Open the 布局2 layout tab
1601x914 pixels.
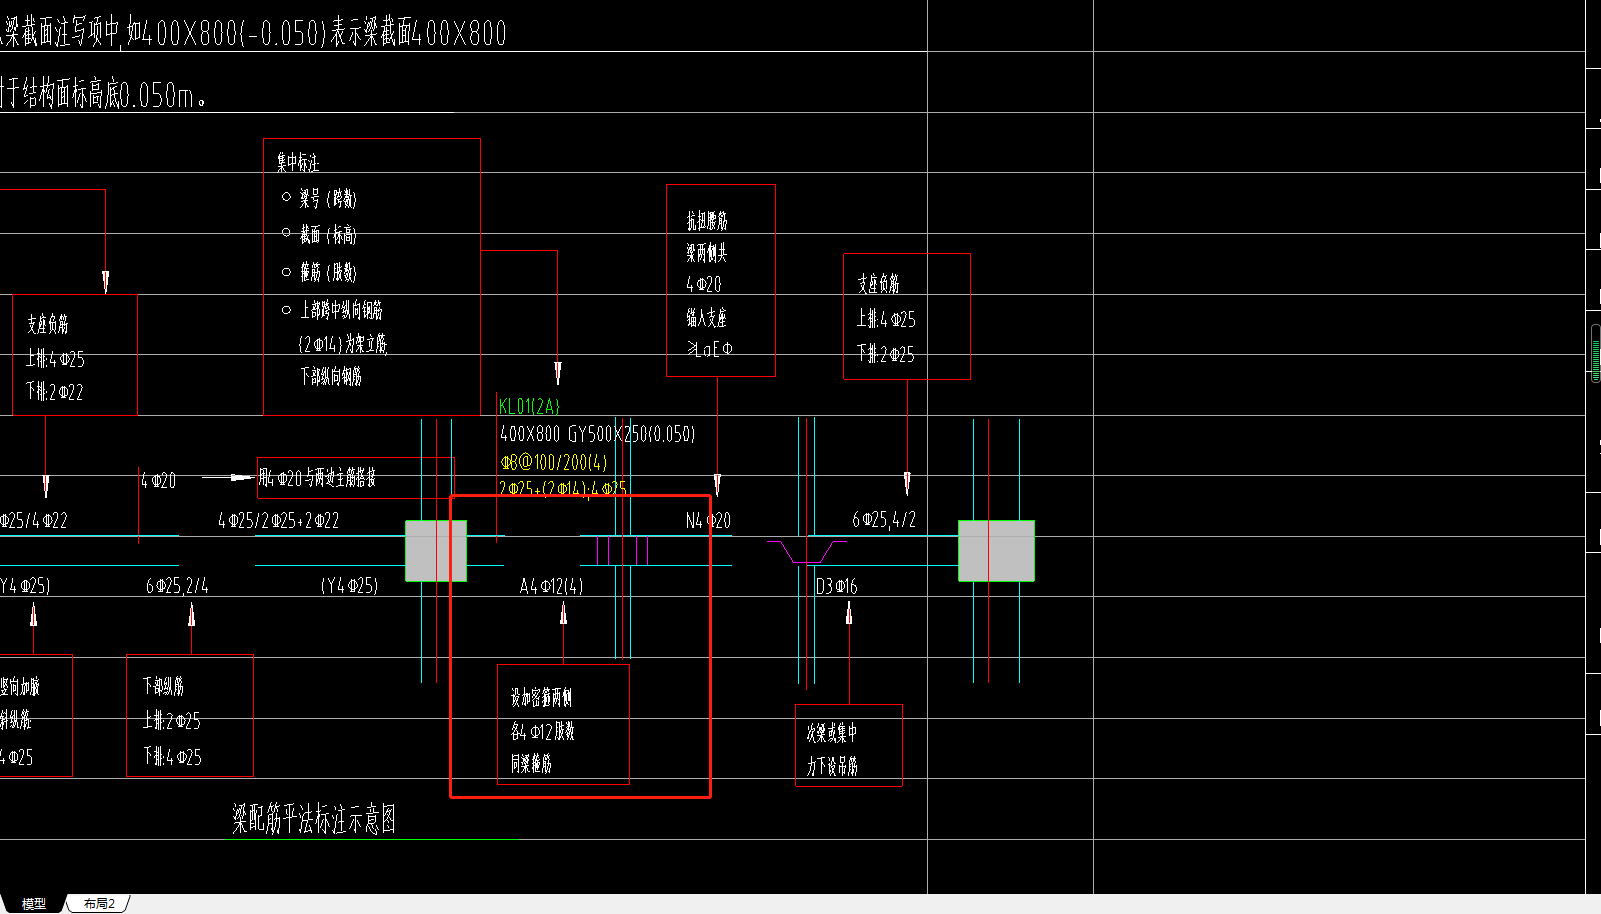point(99,904)
